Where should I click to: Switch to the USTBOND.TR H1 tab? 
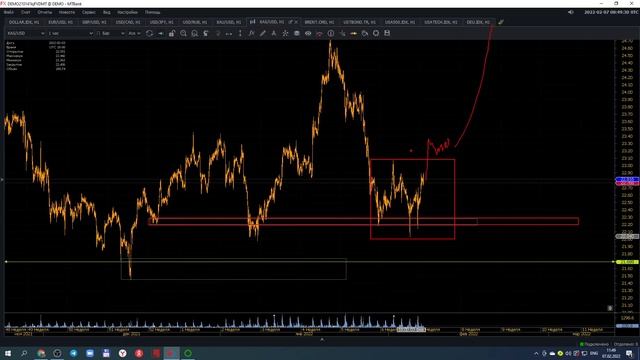tap(359, 22)
